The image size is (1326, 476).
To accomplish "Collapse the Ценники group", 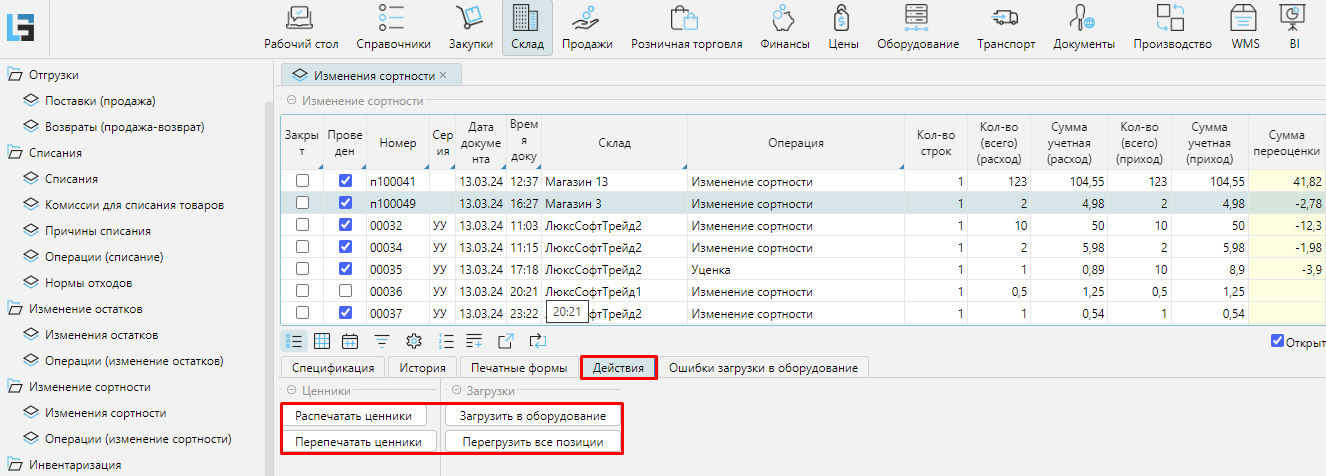I will coord(291,391).
